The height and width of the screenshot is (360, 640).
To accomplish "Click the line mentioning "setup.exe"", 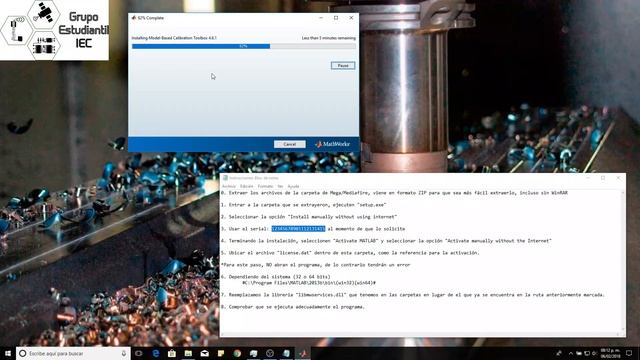I will [303, 205].
